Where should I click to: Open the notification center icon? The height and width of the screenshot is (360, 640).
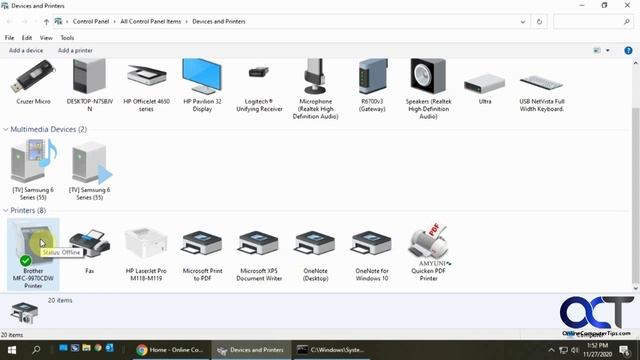[x=625, y=350]
